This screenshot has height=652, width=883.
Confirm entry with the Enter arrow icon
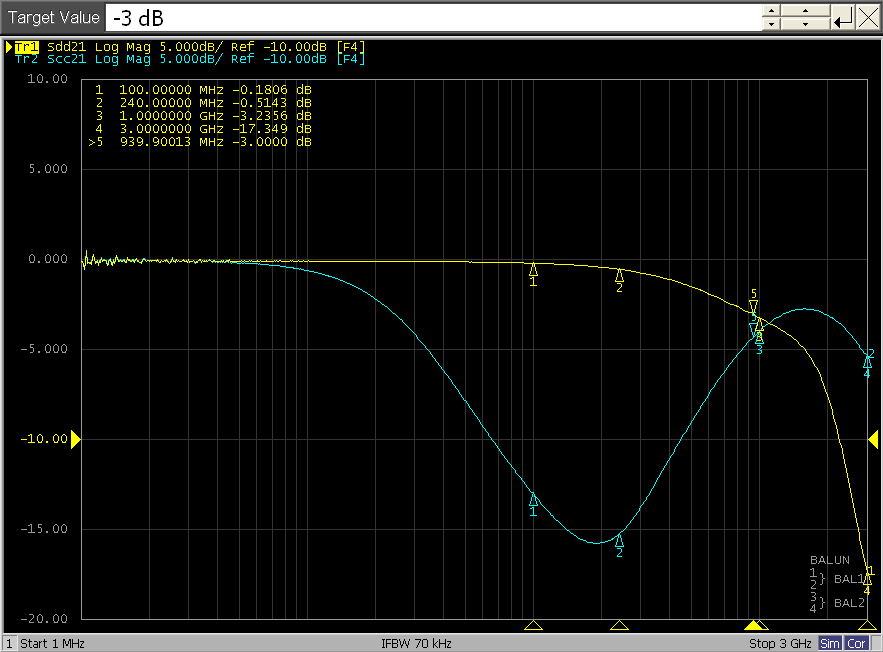pos(844,17)
